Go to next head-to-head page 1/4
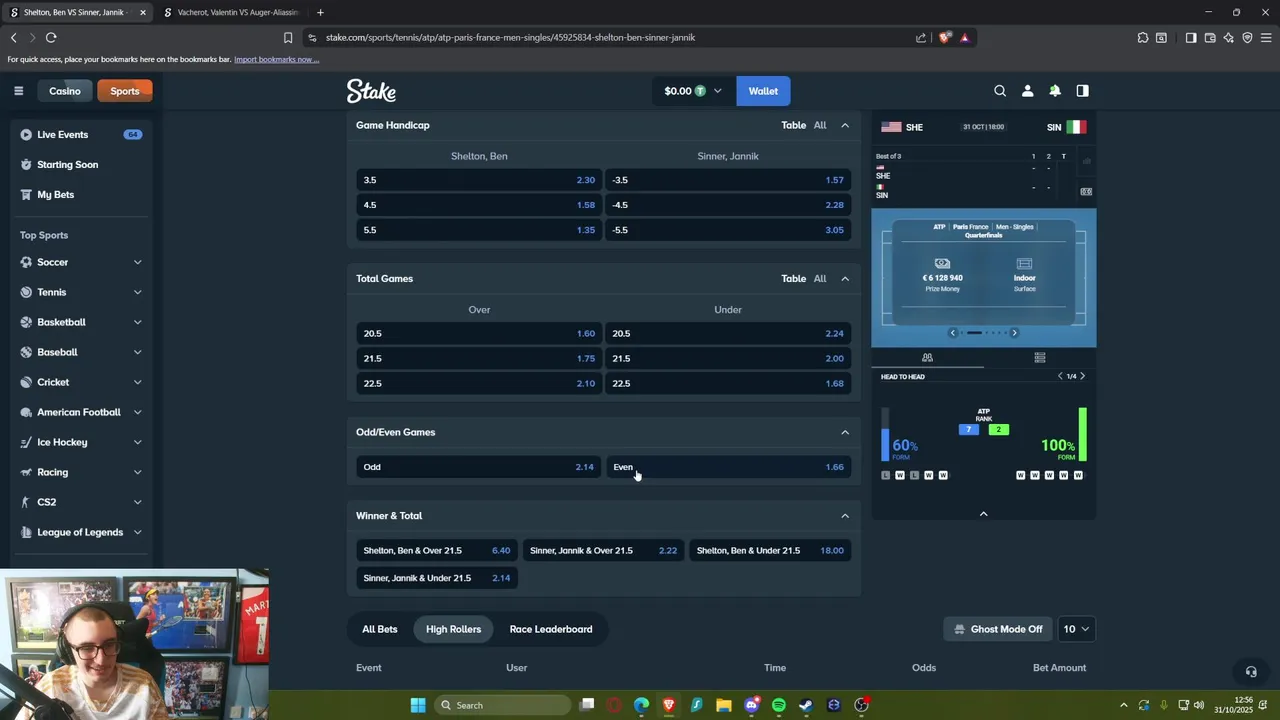The width and height of the screenshot is (1280, 720). click(1082, 376)
